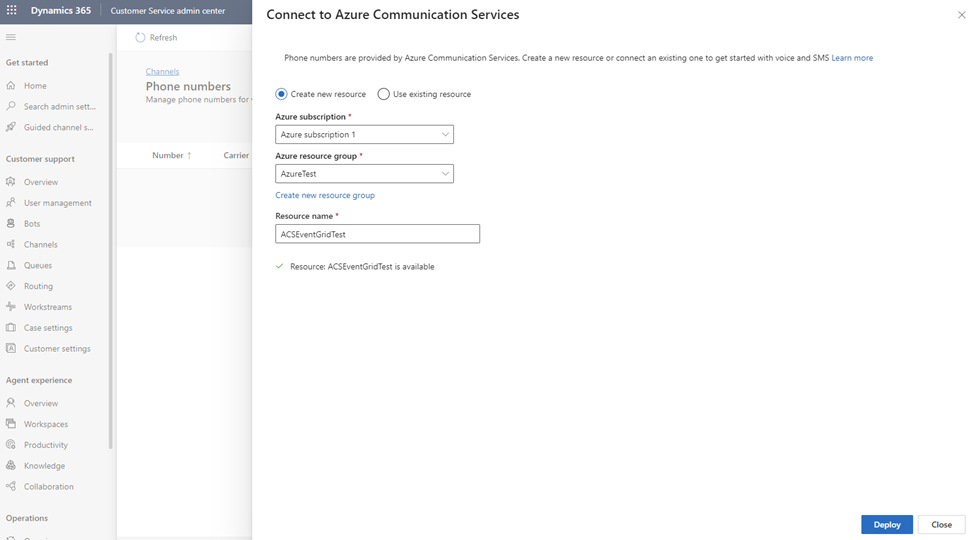Open the Learn more link
The image size is (975, 540).
click(852, 58)
